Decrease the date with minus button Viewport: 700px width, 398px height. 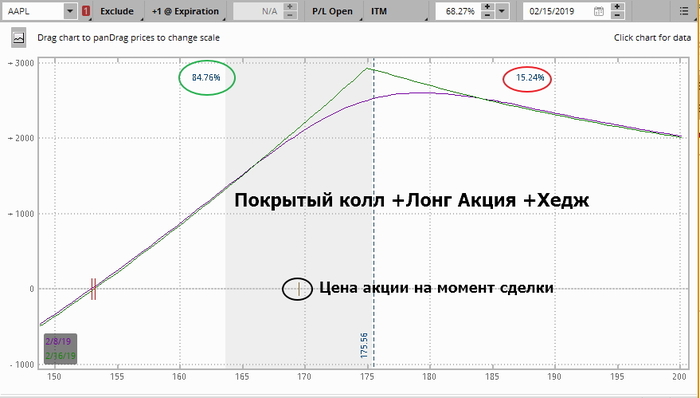coord(617,15)
